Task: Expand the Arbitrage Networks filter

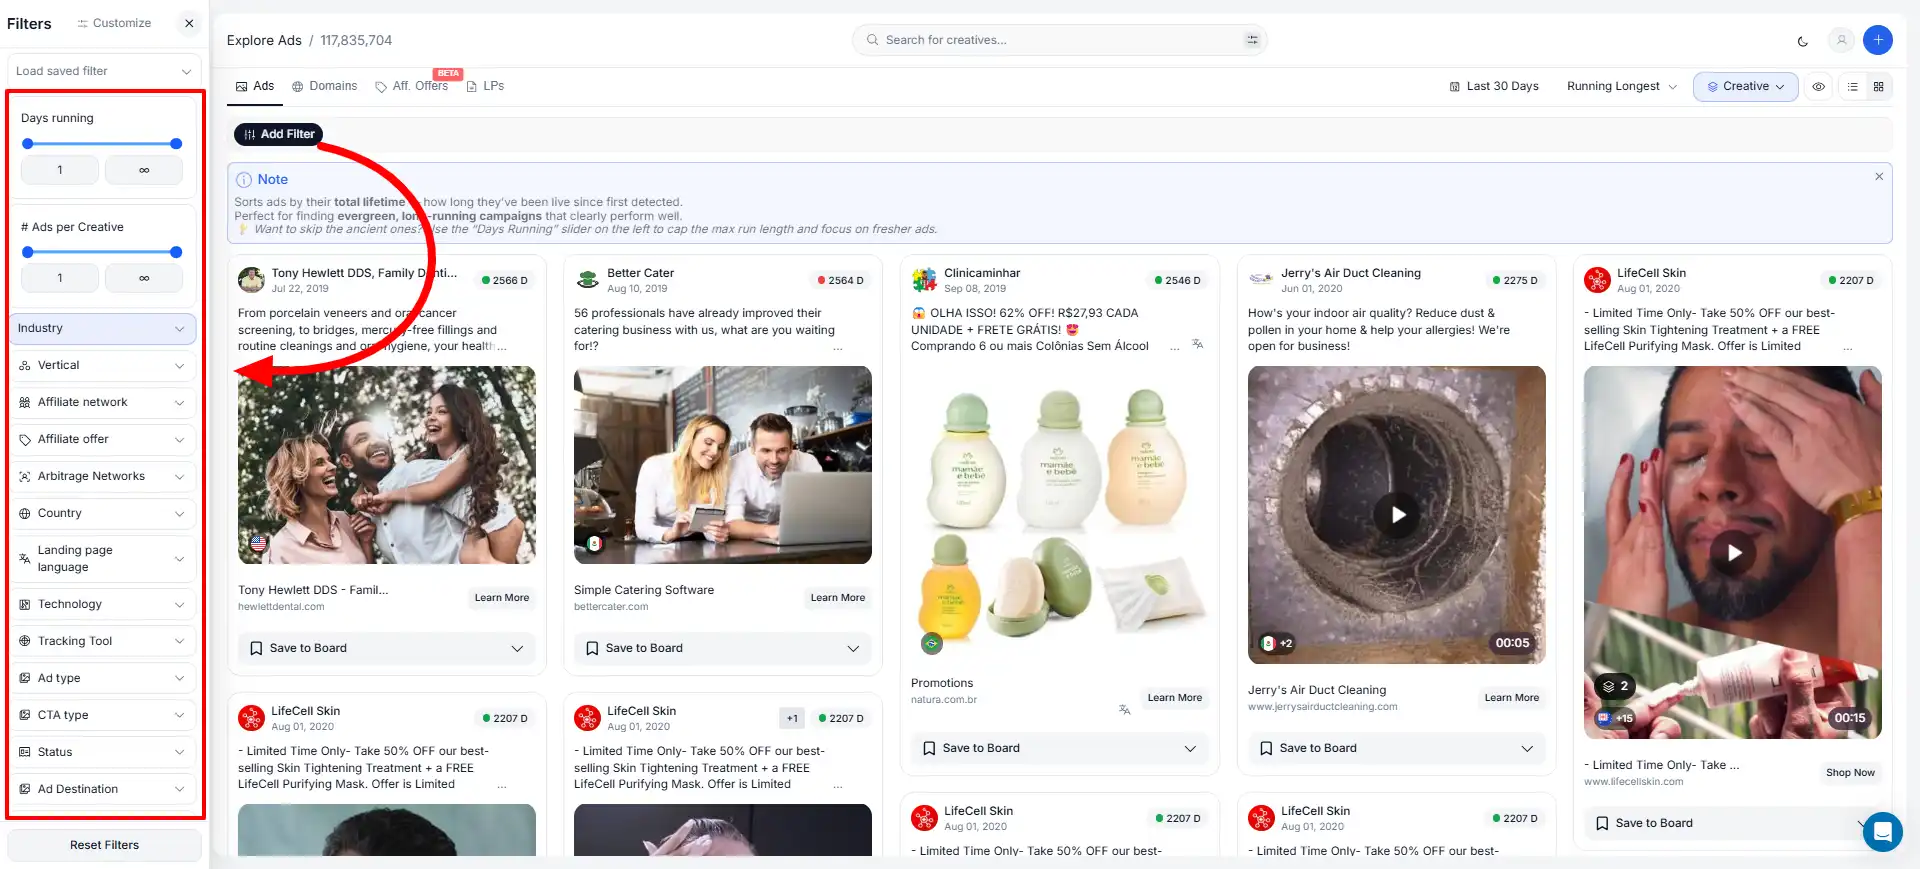Action: [x=104, y=476]
